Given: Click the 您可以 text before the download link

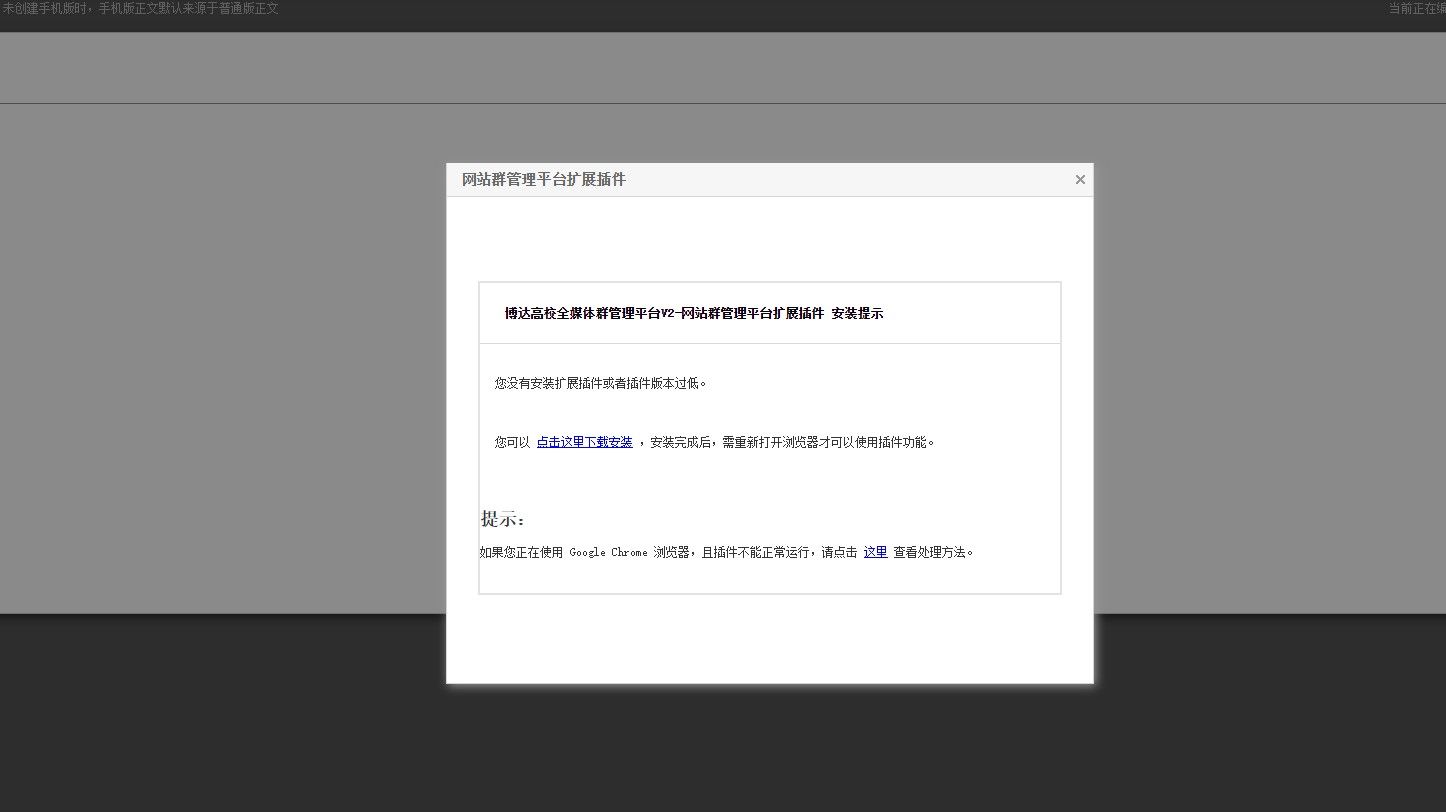Looking at the screenshot, I should pyautogui.click(x=512, y=442).
